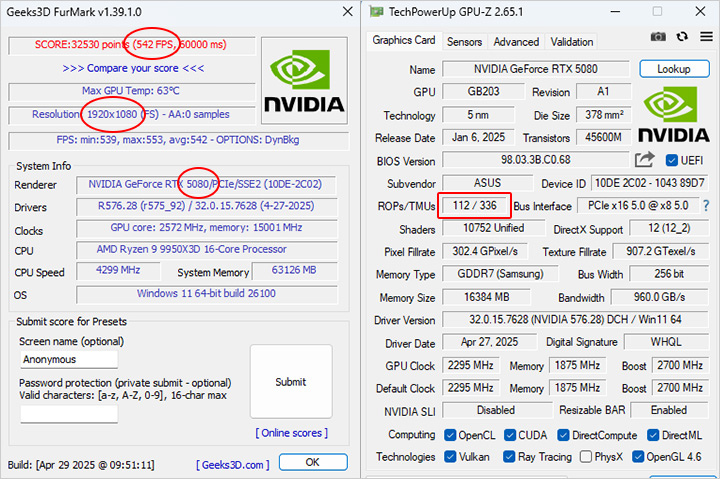The image size is (720, 479).
Task: Take a GPU-Z screenshot with camera icon
Action: click(658, 37)
